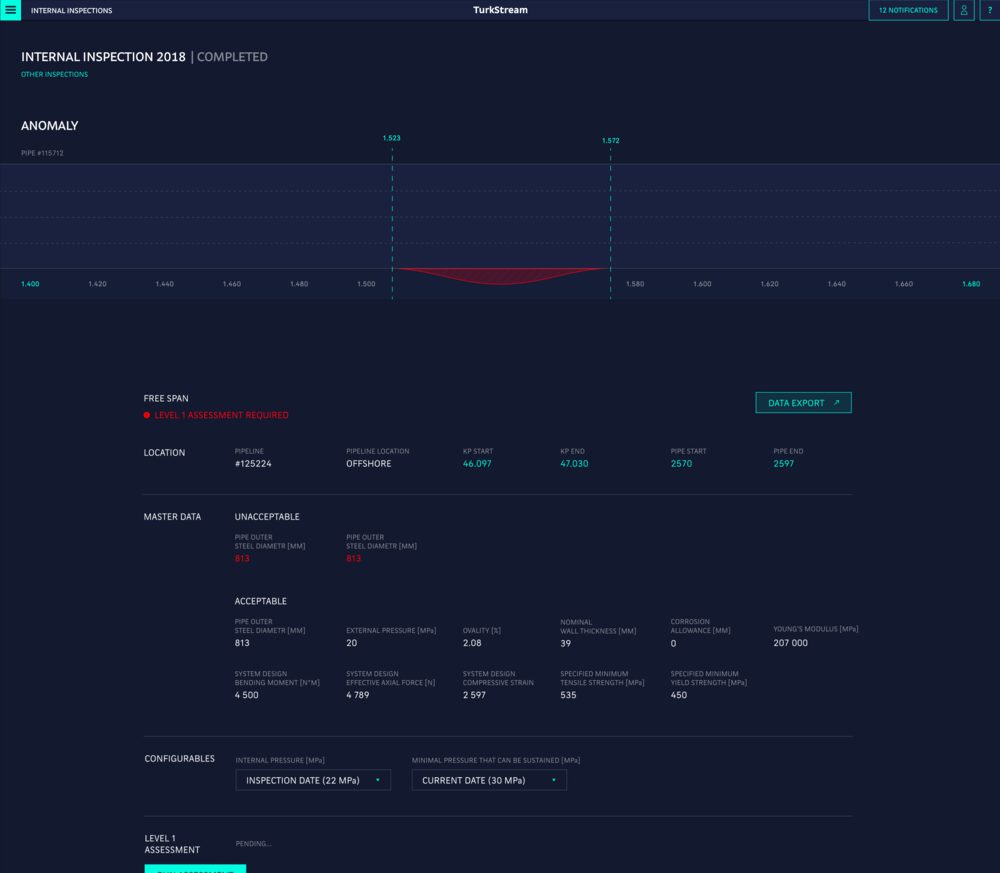
Task: Expand the Internal Pressure dropdown
Action: click(x=312, y=780)
